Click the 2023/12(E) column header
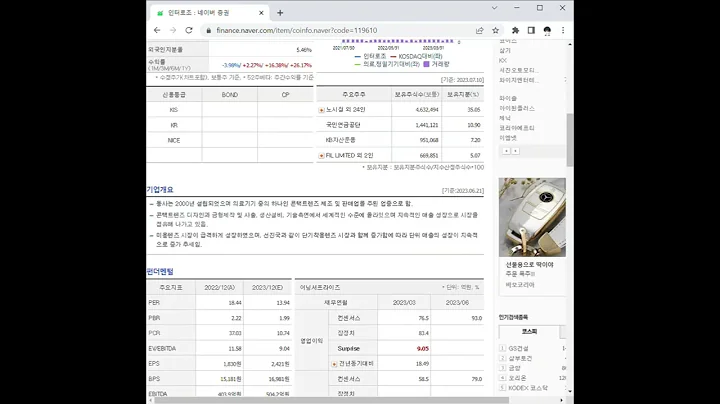 coord(267,288)
